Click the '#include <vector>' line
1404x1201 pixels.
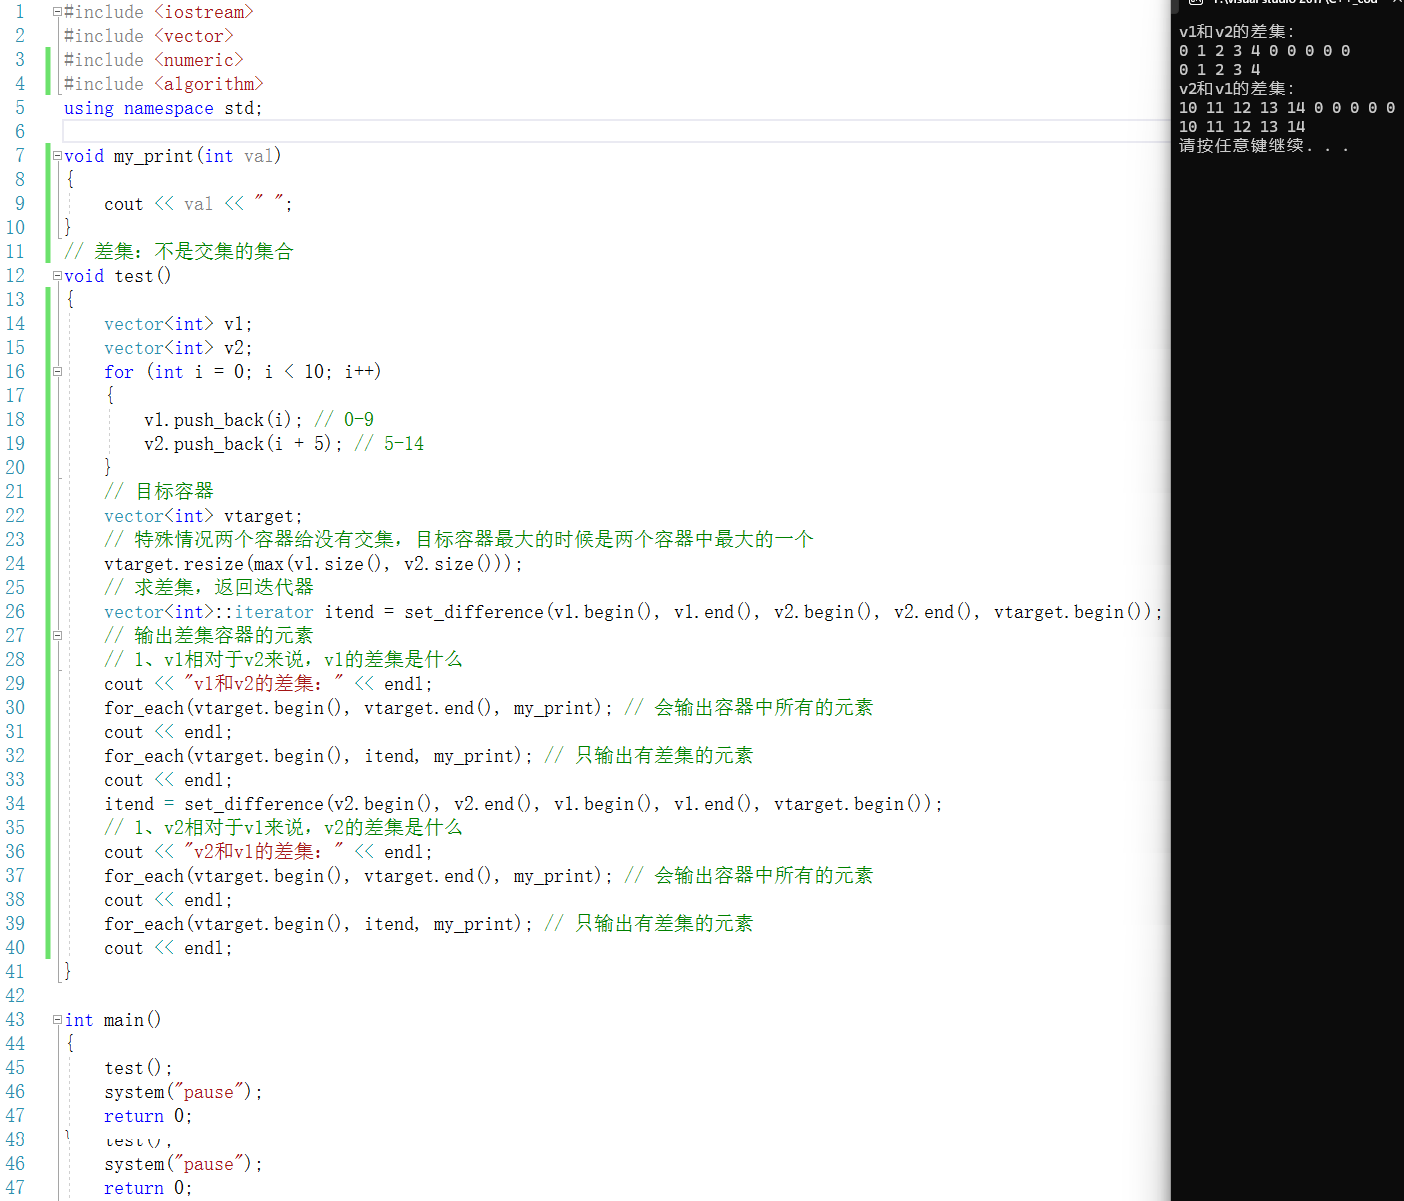tap(148, 36)
